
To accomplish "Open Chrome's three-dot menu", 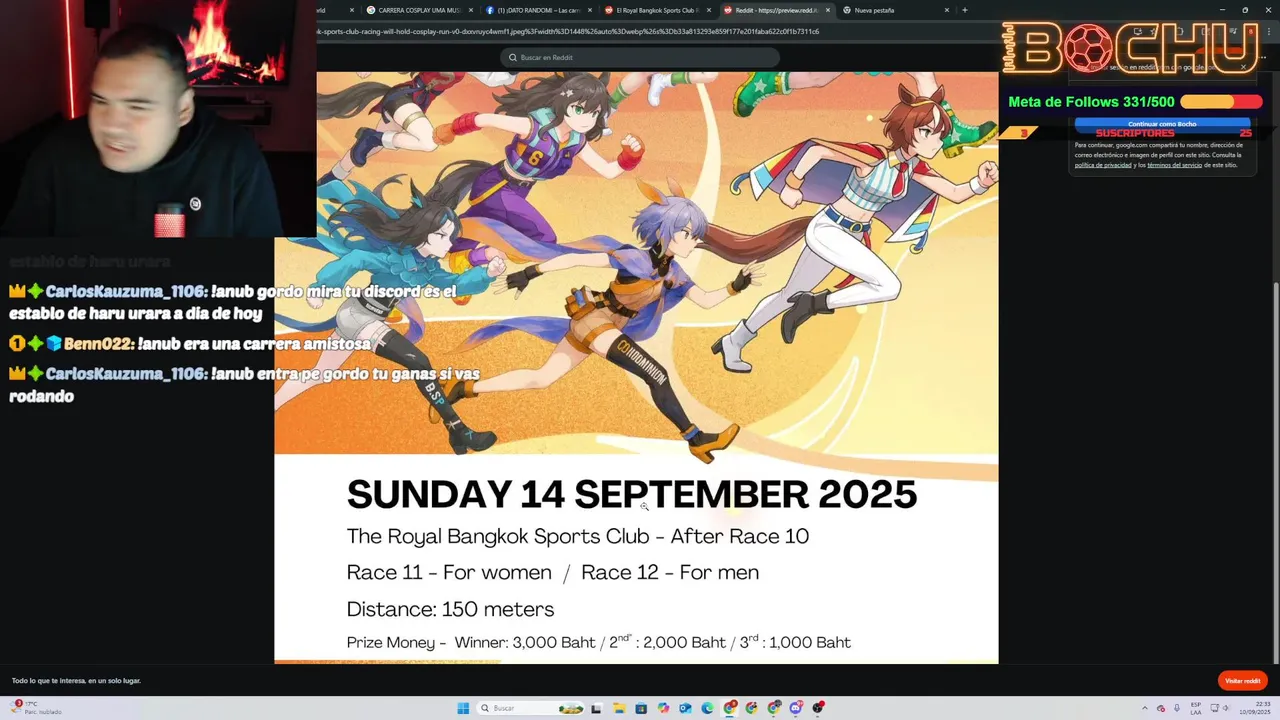I will [x=1269, y=31].
